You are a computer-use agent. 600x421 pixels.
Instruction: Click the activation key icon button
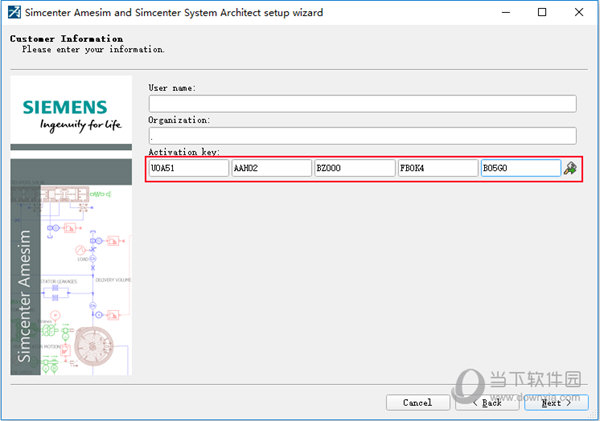click(x=570, y=169)
